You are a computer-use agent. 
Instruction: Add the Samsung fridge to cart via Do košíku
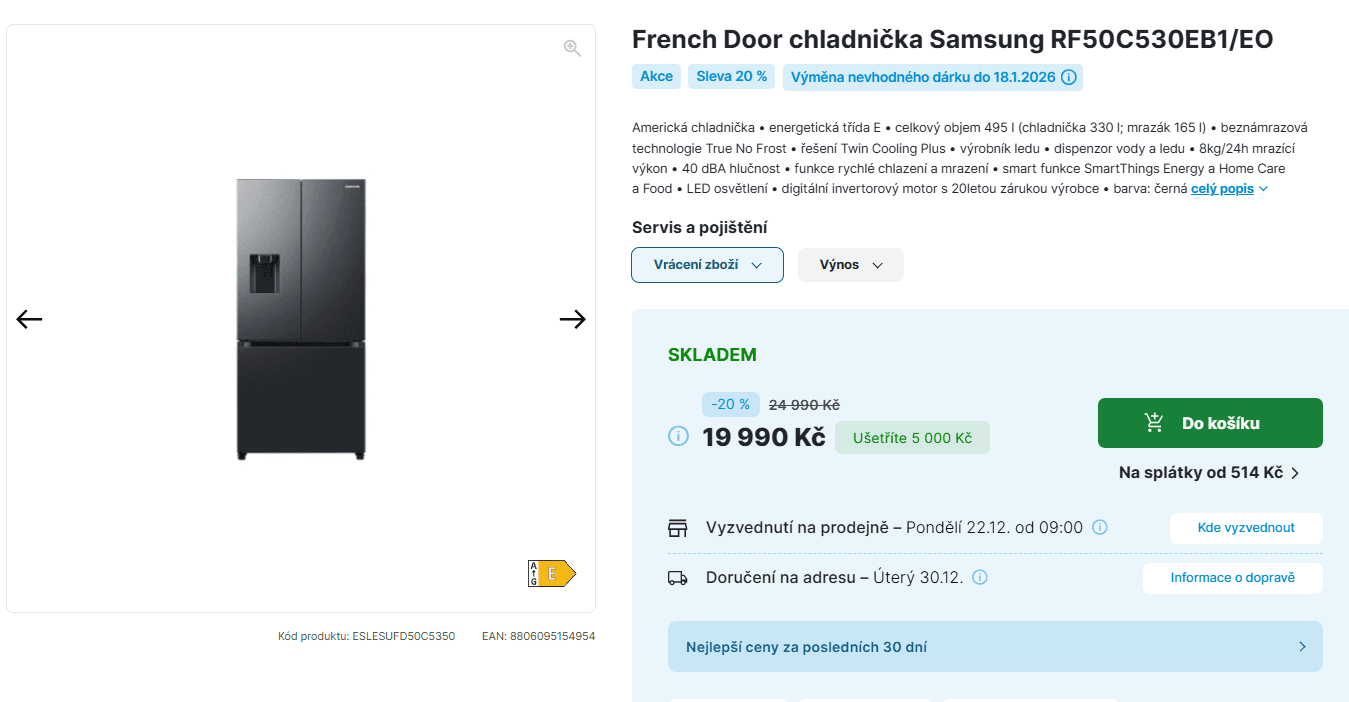1209,422
